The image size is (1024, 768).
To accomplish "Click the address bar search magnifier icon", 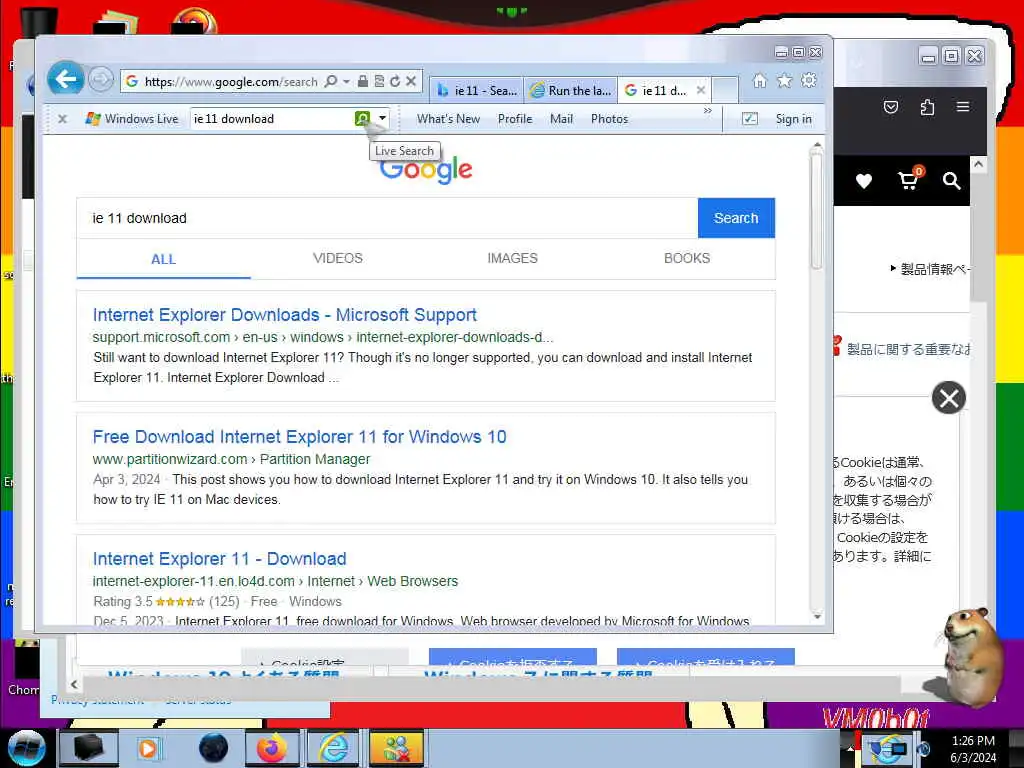I will point(331,81).
